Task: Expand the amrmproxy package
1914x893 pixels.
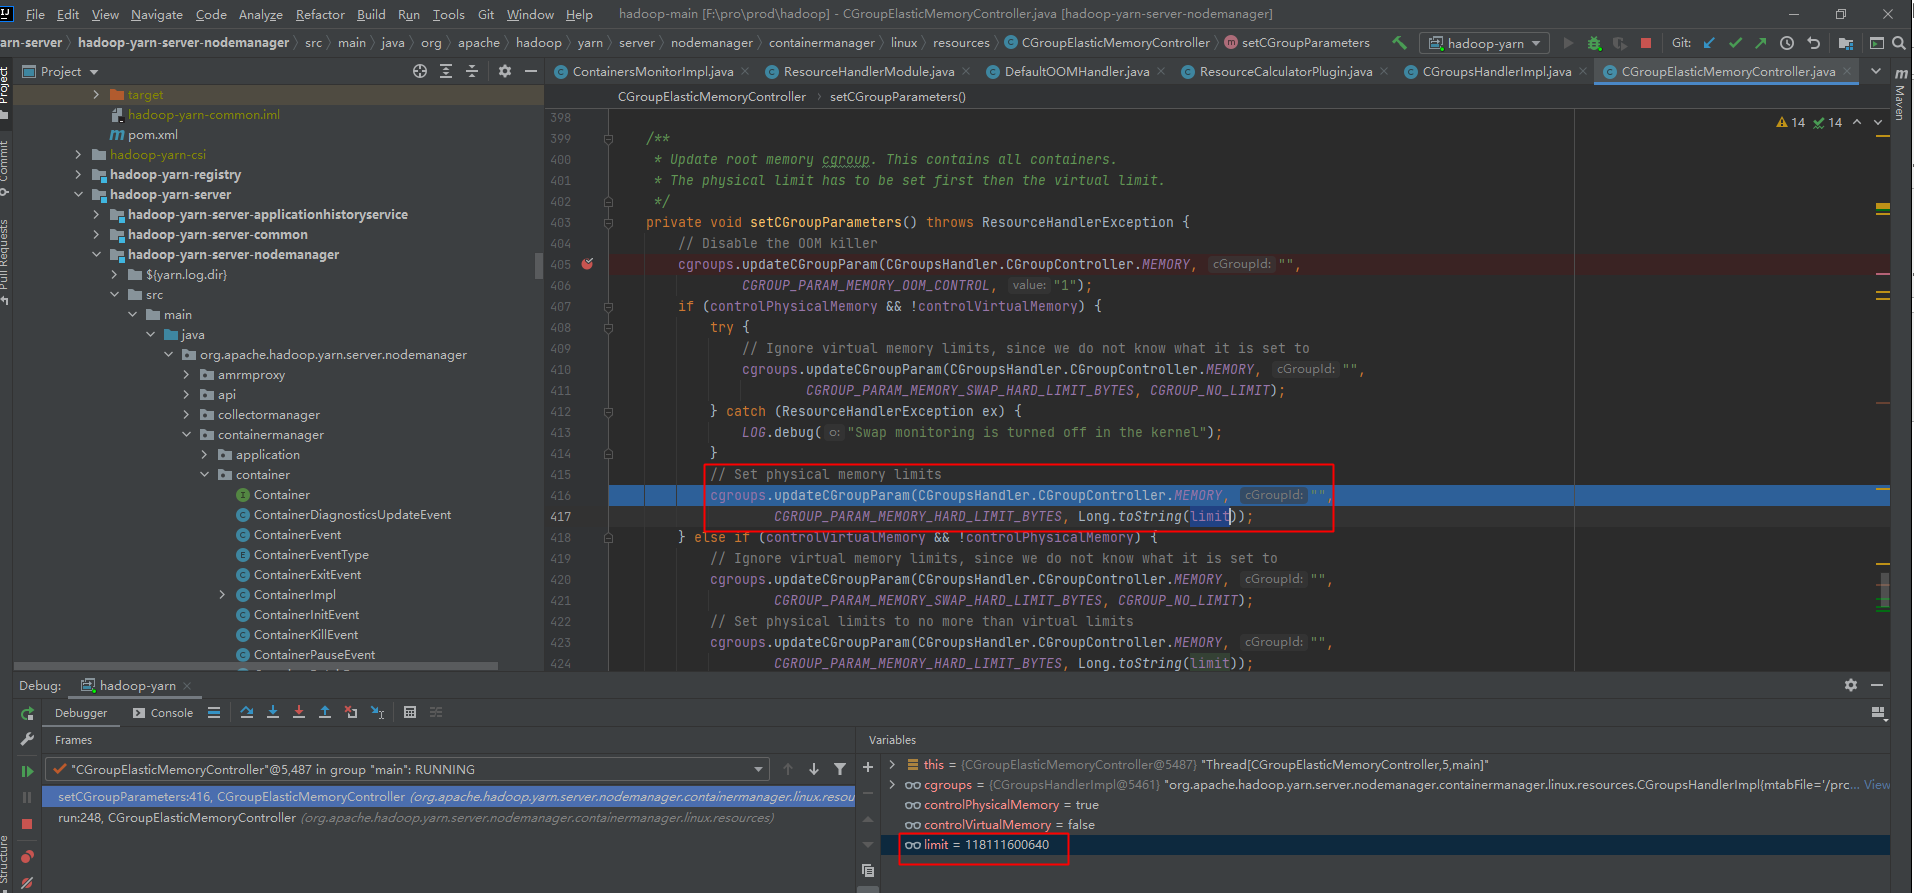Action: 187,375
